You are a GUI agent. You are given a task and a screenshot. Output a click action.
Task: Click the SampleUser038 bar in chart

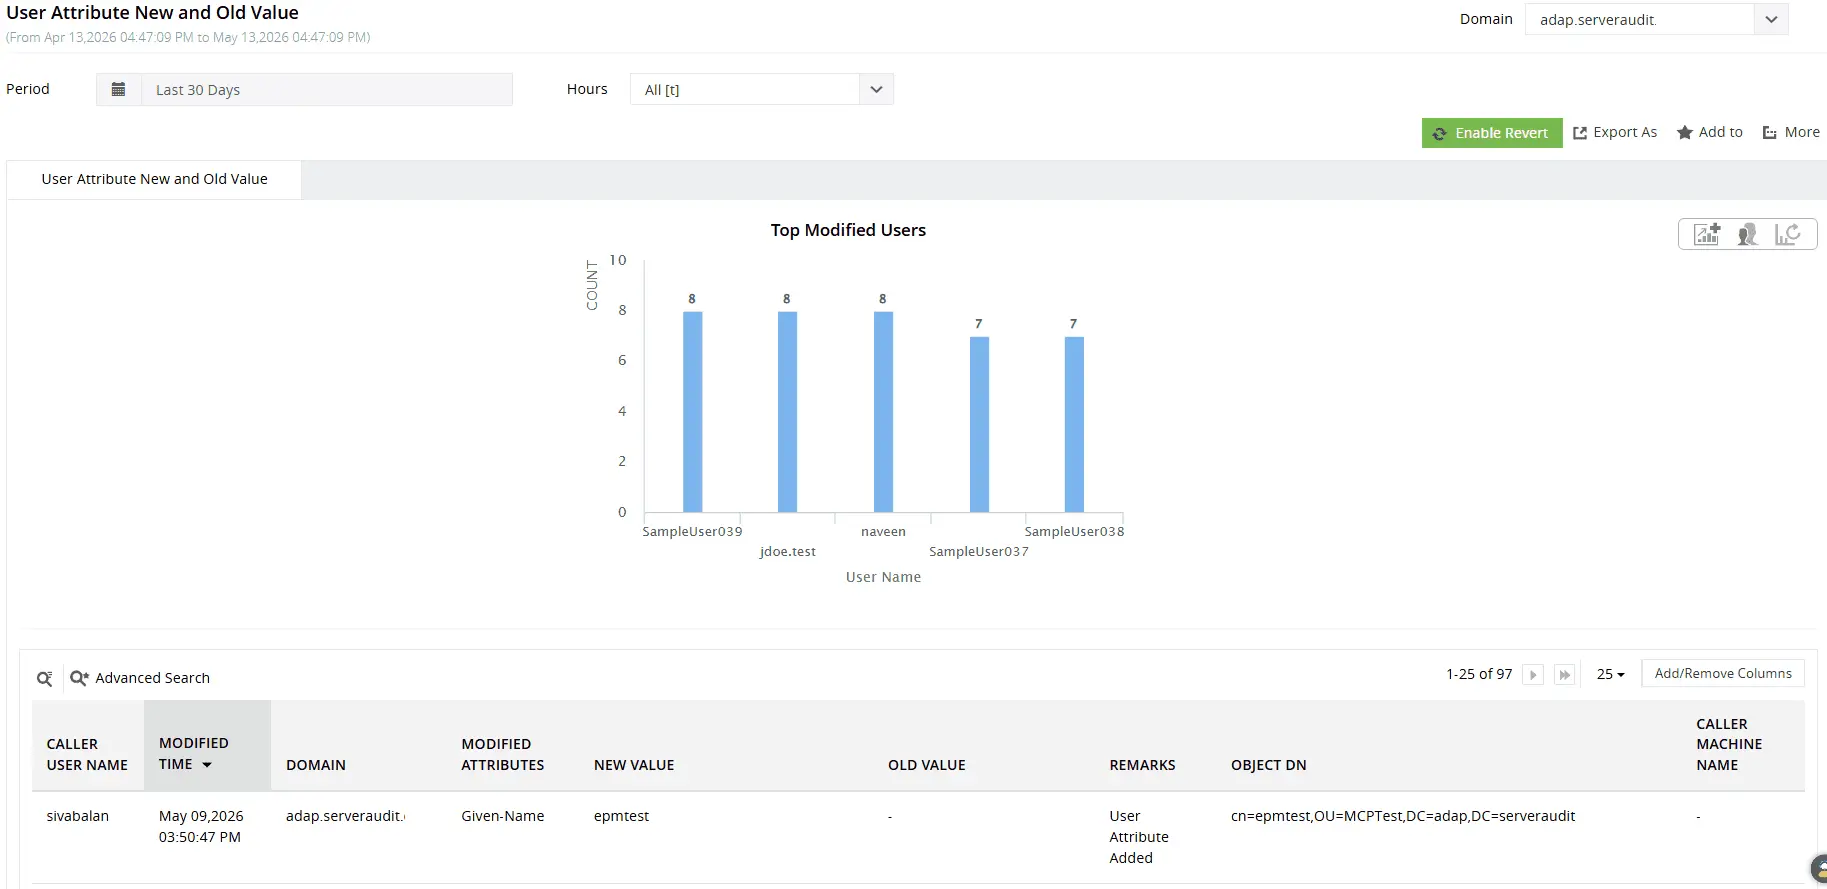pos(1074,425)
